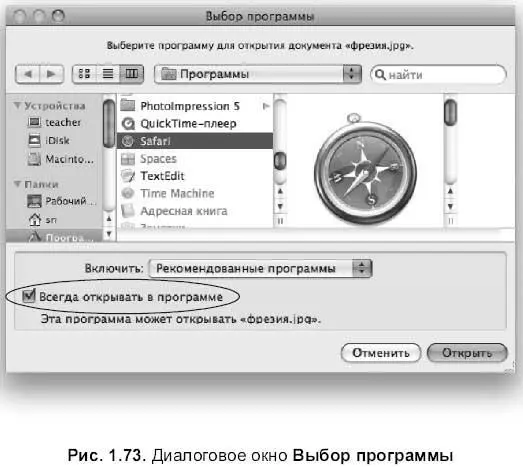Screen dimensions: 523x467
Task: Click the TextEdit app icon
Action: (128, 176)
